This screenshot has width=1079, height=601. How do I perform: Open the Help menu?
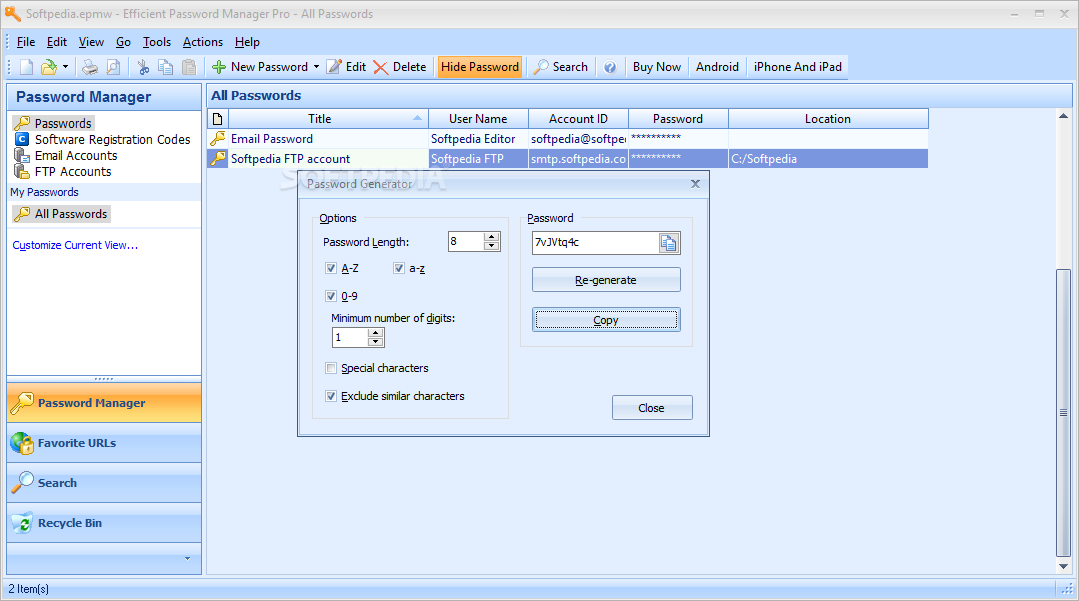tap(247, 42)
